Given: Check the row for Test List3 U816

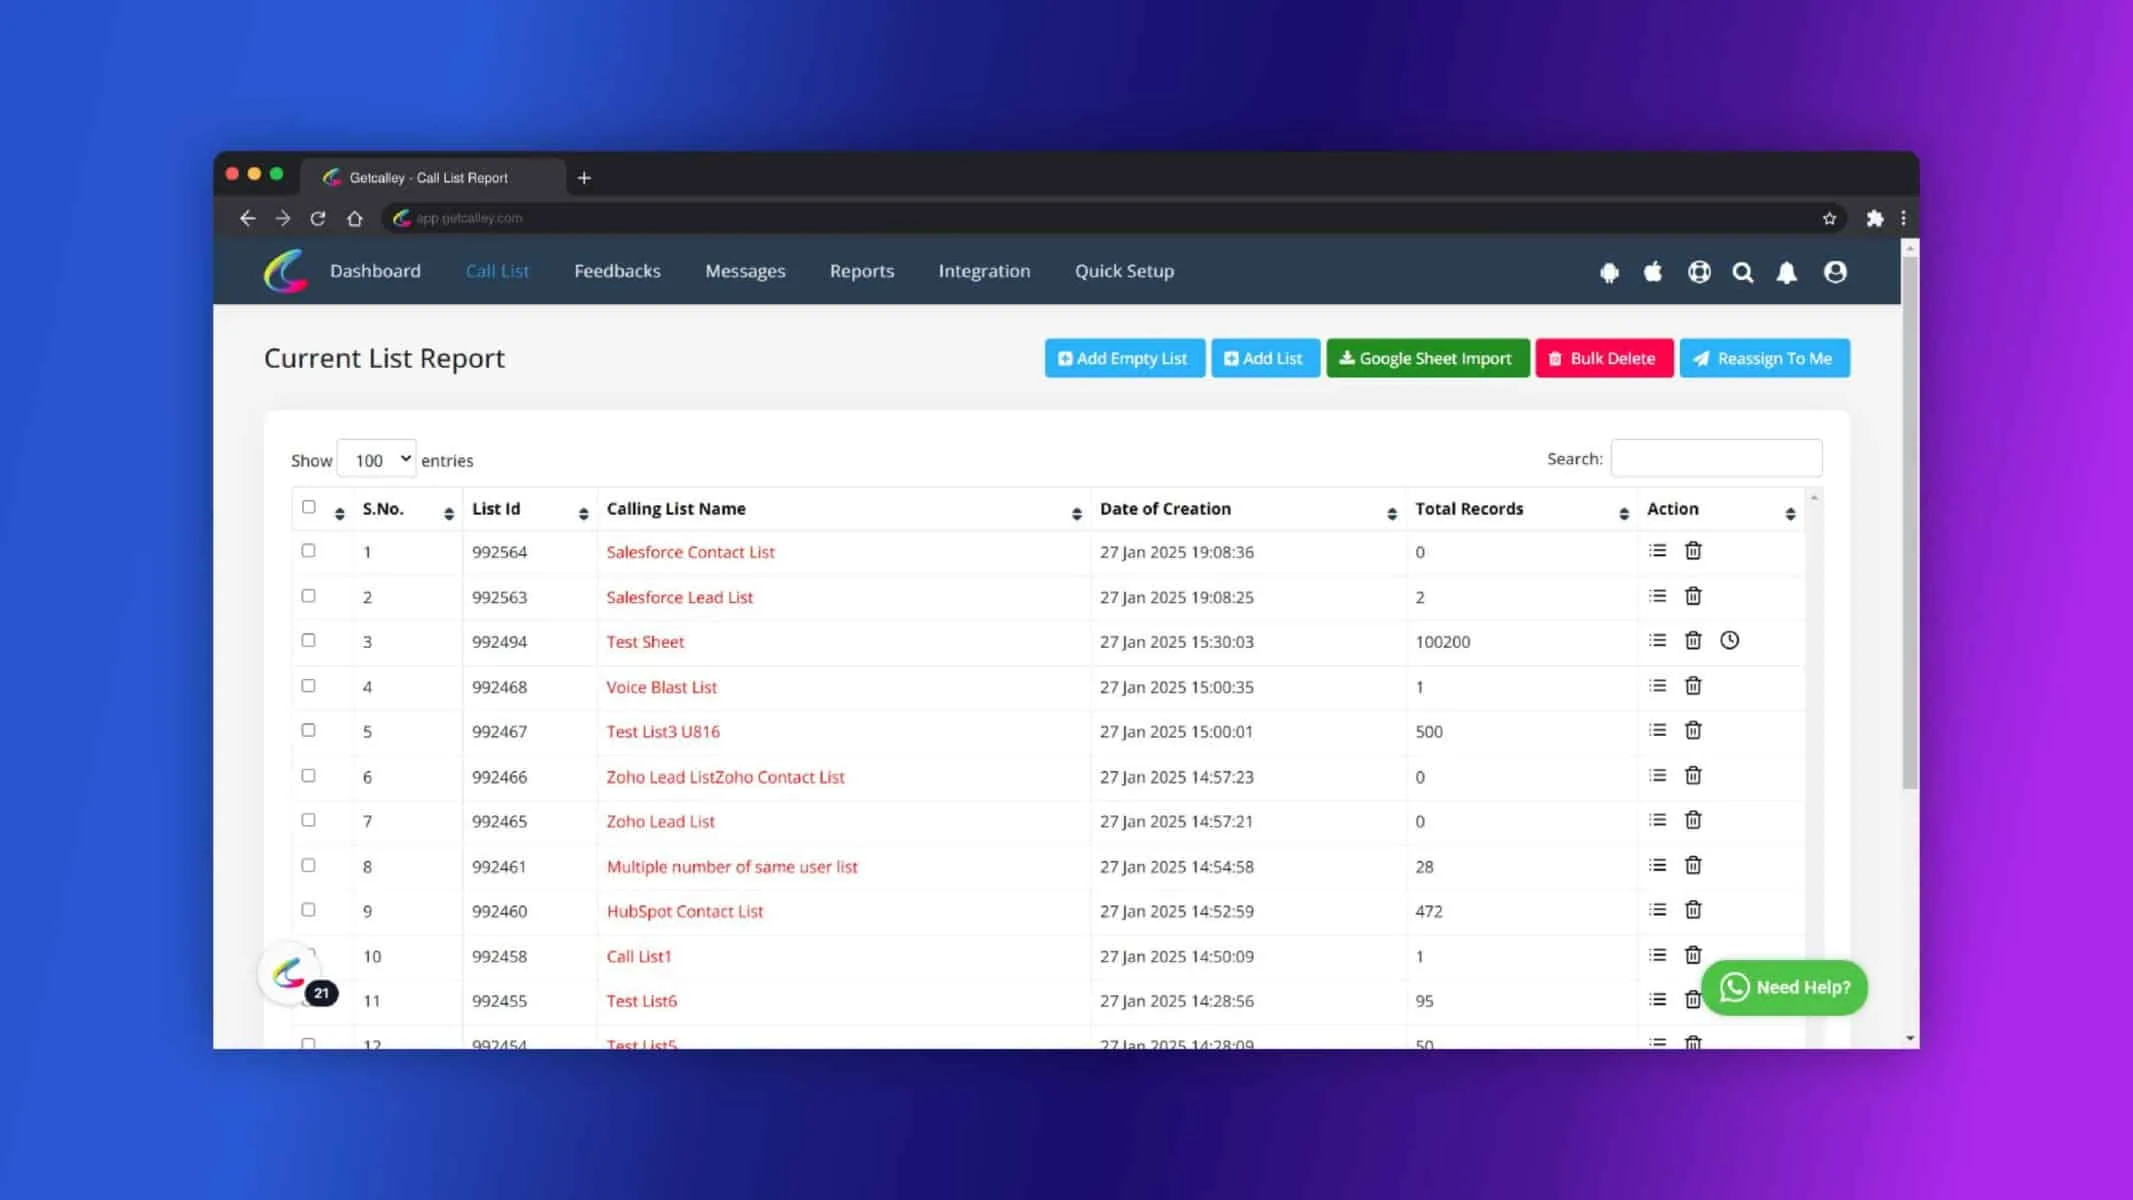Looking at the screenshot, I should pyautogui.click(x=308, y=730).
